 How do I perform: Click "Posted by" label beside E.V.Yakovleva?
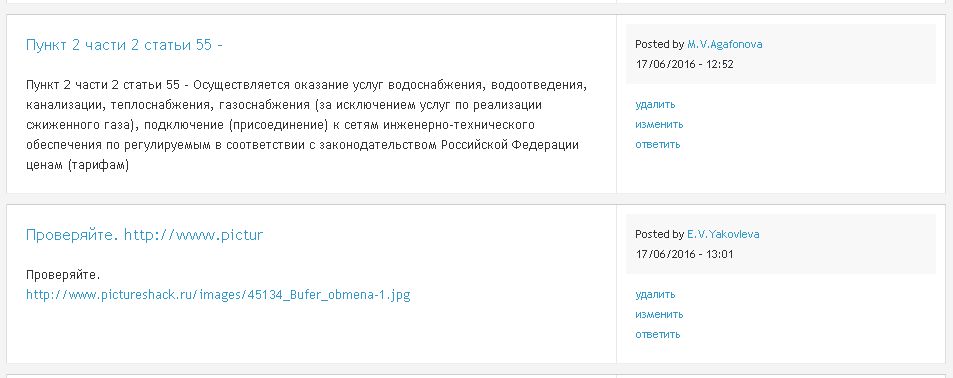coord(660,234)
